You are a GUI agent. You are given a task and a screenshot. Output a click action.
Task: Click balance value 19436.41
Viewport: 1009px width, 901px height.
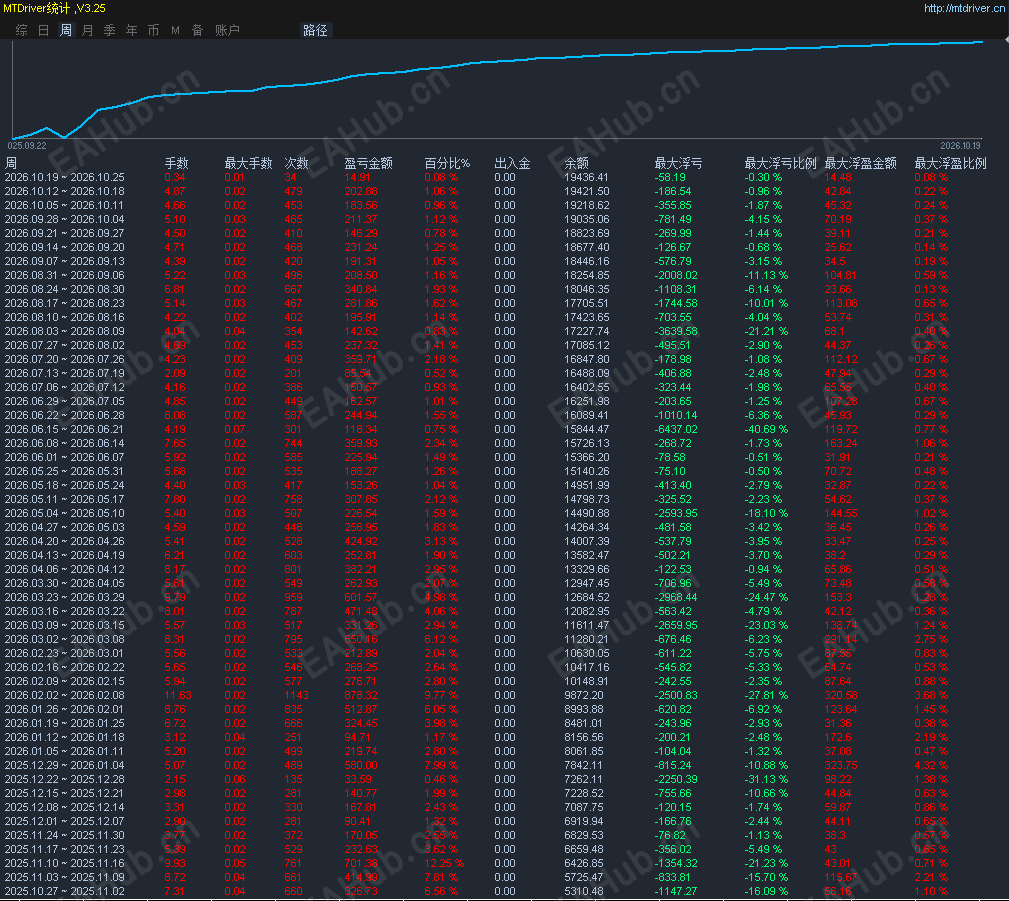[586, 178]
